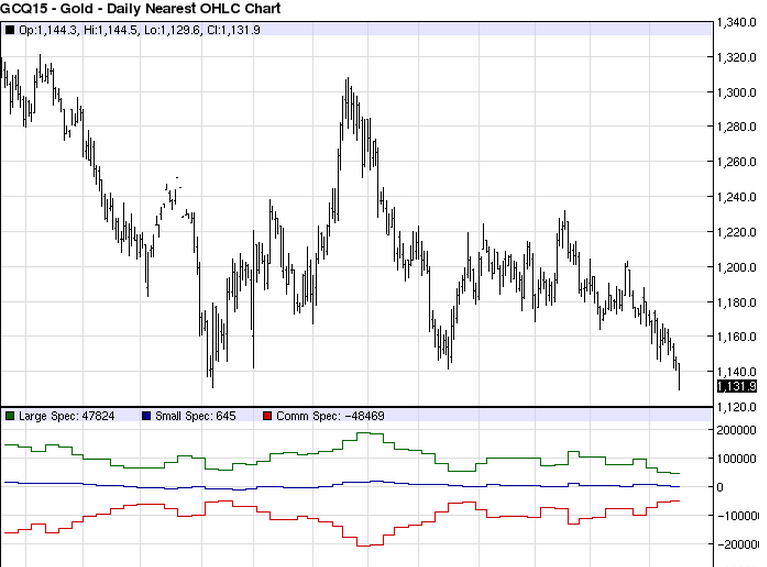Screen dimensions: 767x567
Task: Click the 'Cl:1,131.9' close value
Action: [x=233, y=30]
